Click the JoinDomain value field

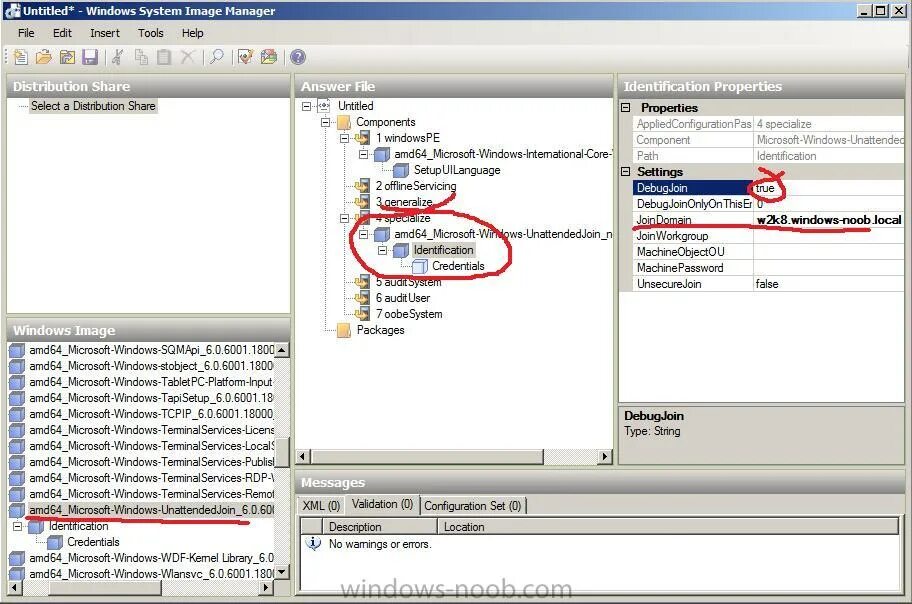point(828,220)
